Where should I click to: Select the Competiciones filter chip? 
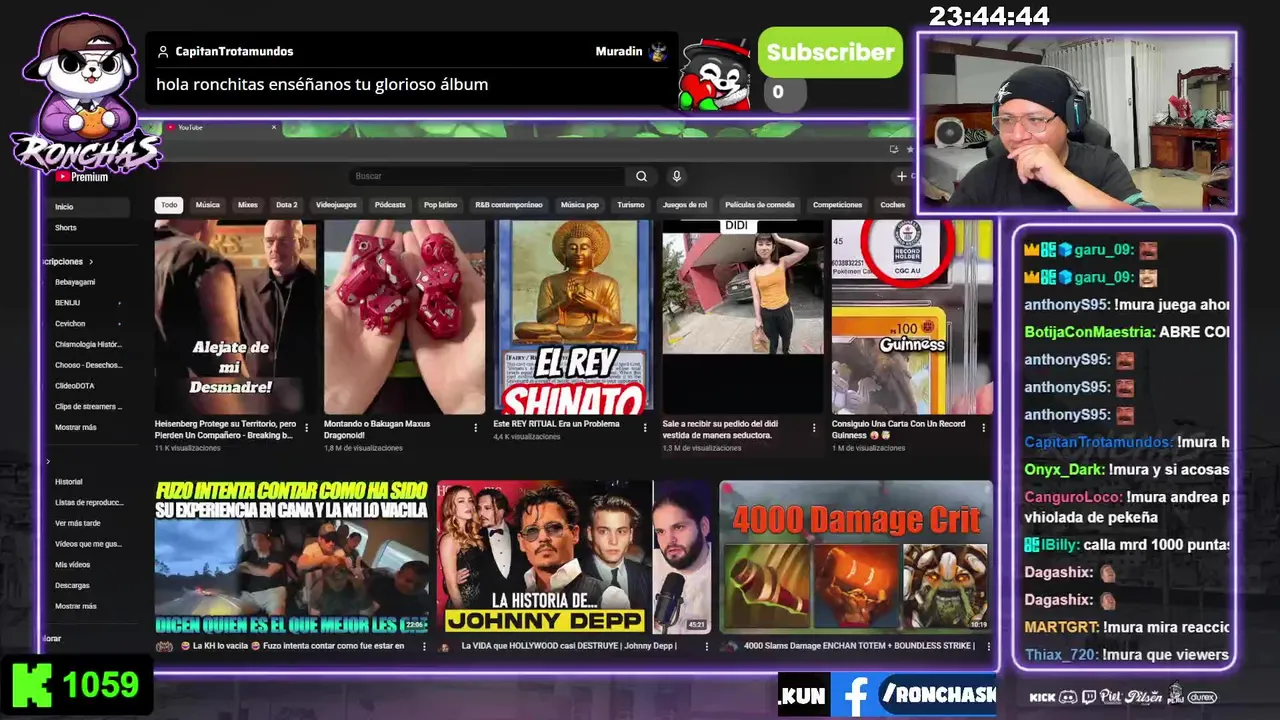[838, 205]
